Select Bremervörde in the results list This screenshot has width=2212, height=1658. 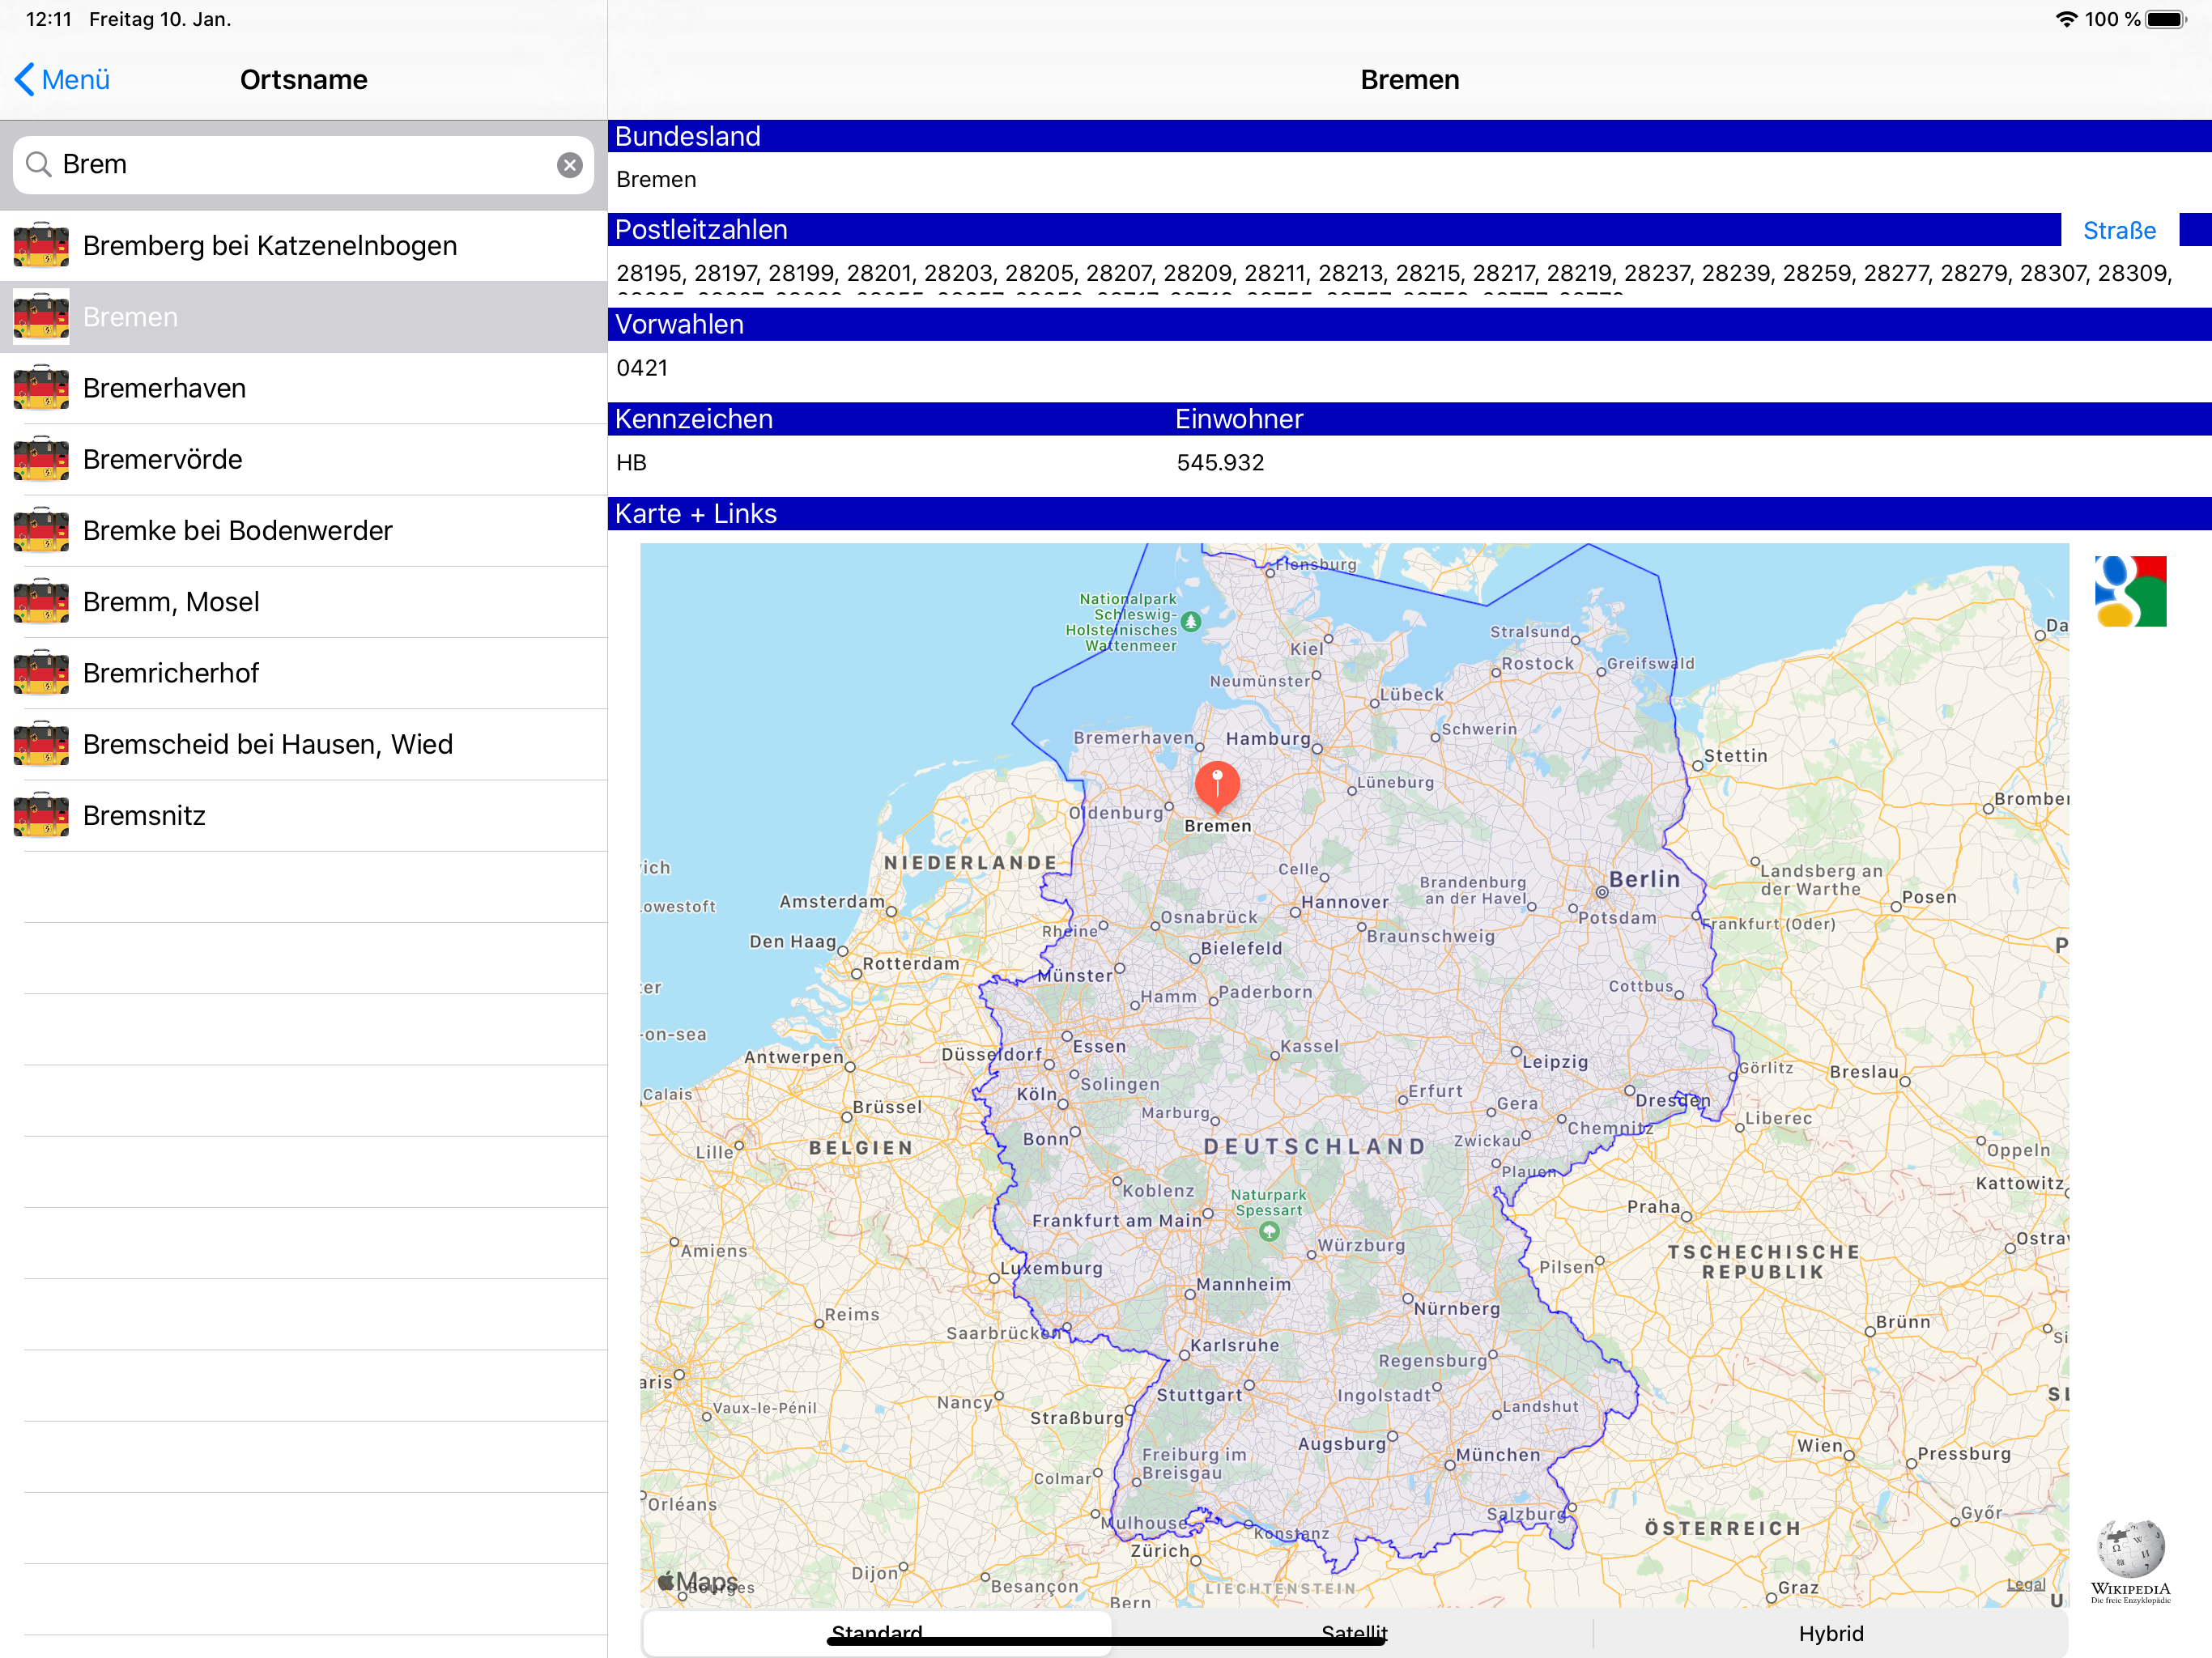pos(304,459)
